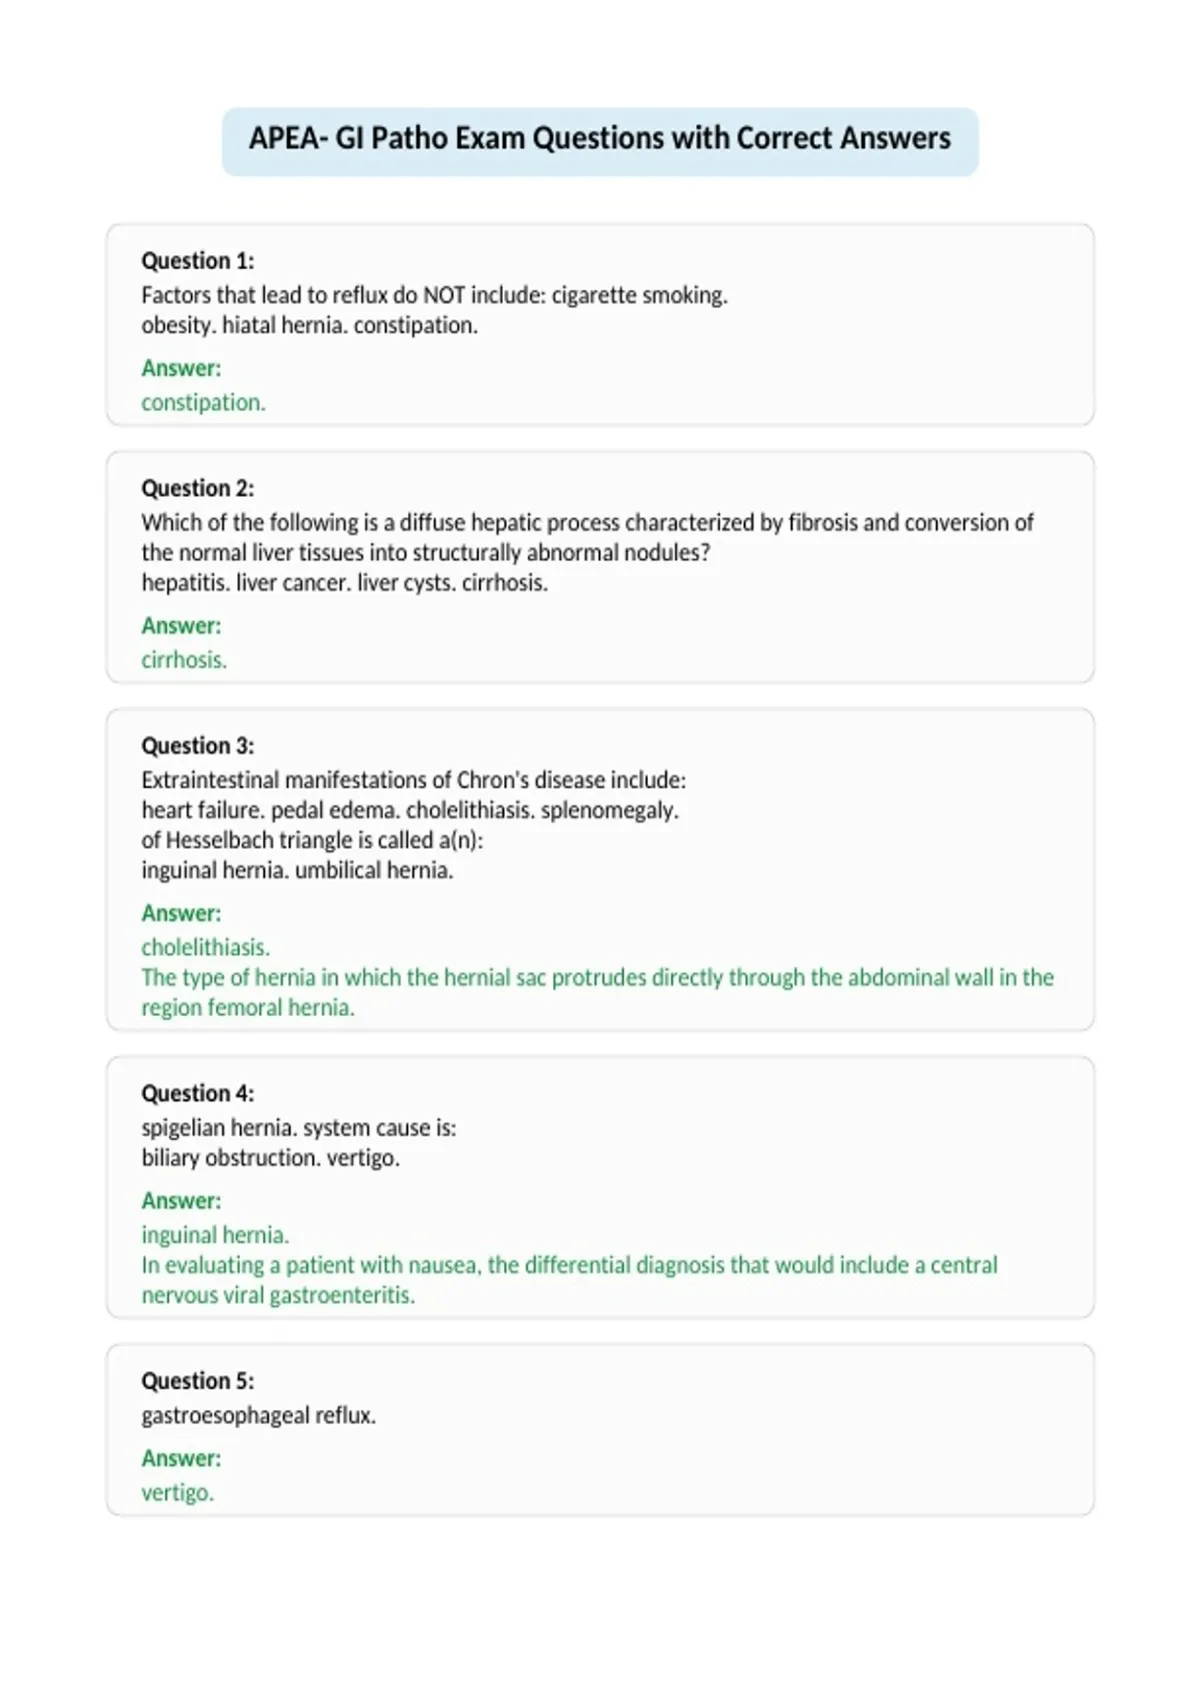Click the 'spigelian hernia. system cause is:' line
Screen dimensions: 1200x1700
point(299,1128)
